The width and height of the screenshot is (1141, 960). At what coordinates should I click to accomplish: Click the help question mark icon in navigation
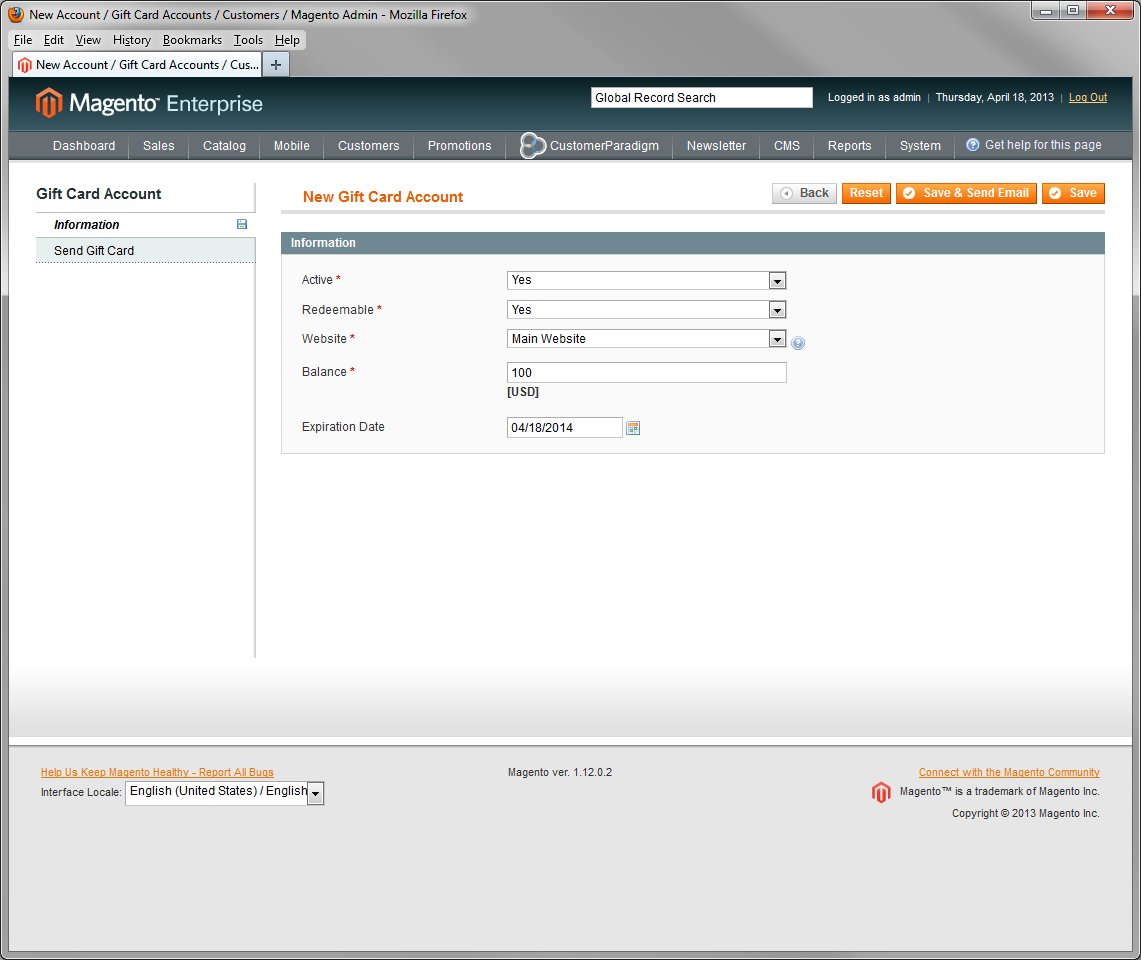coord(972,145)
